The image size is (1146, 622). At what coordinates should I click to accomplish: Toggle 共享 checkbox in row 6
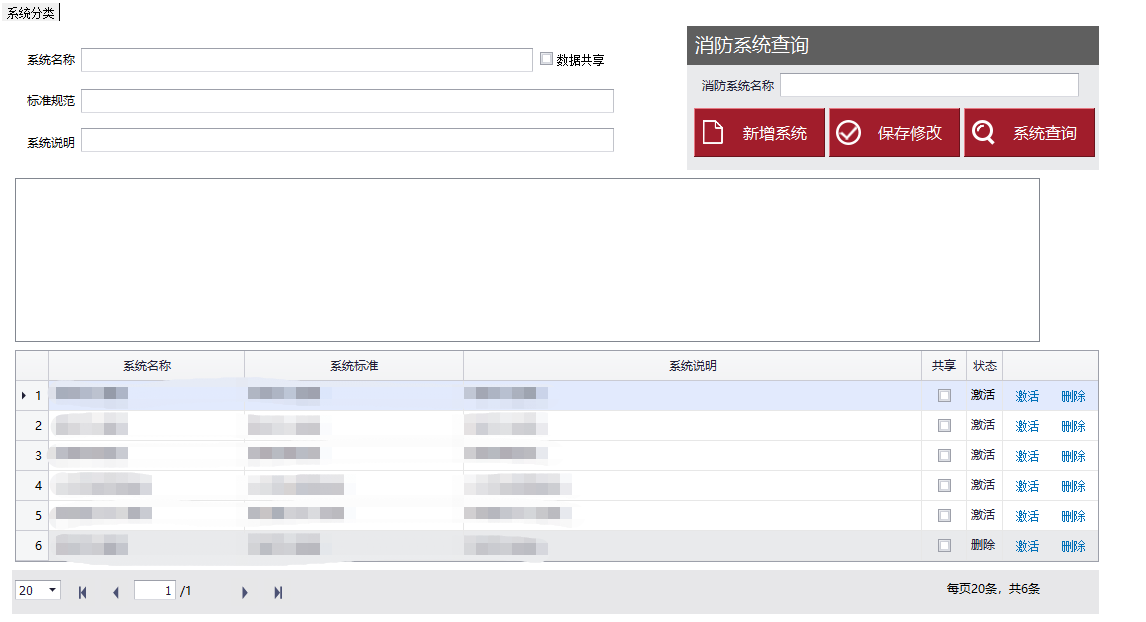(944, 546)
